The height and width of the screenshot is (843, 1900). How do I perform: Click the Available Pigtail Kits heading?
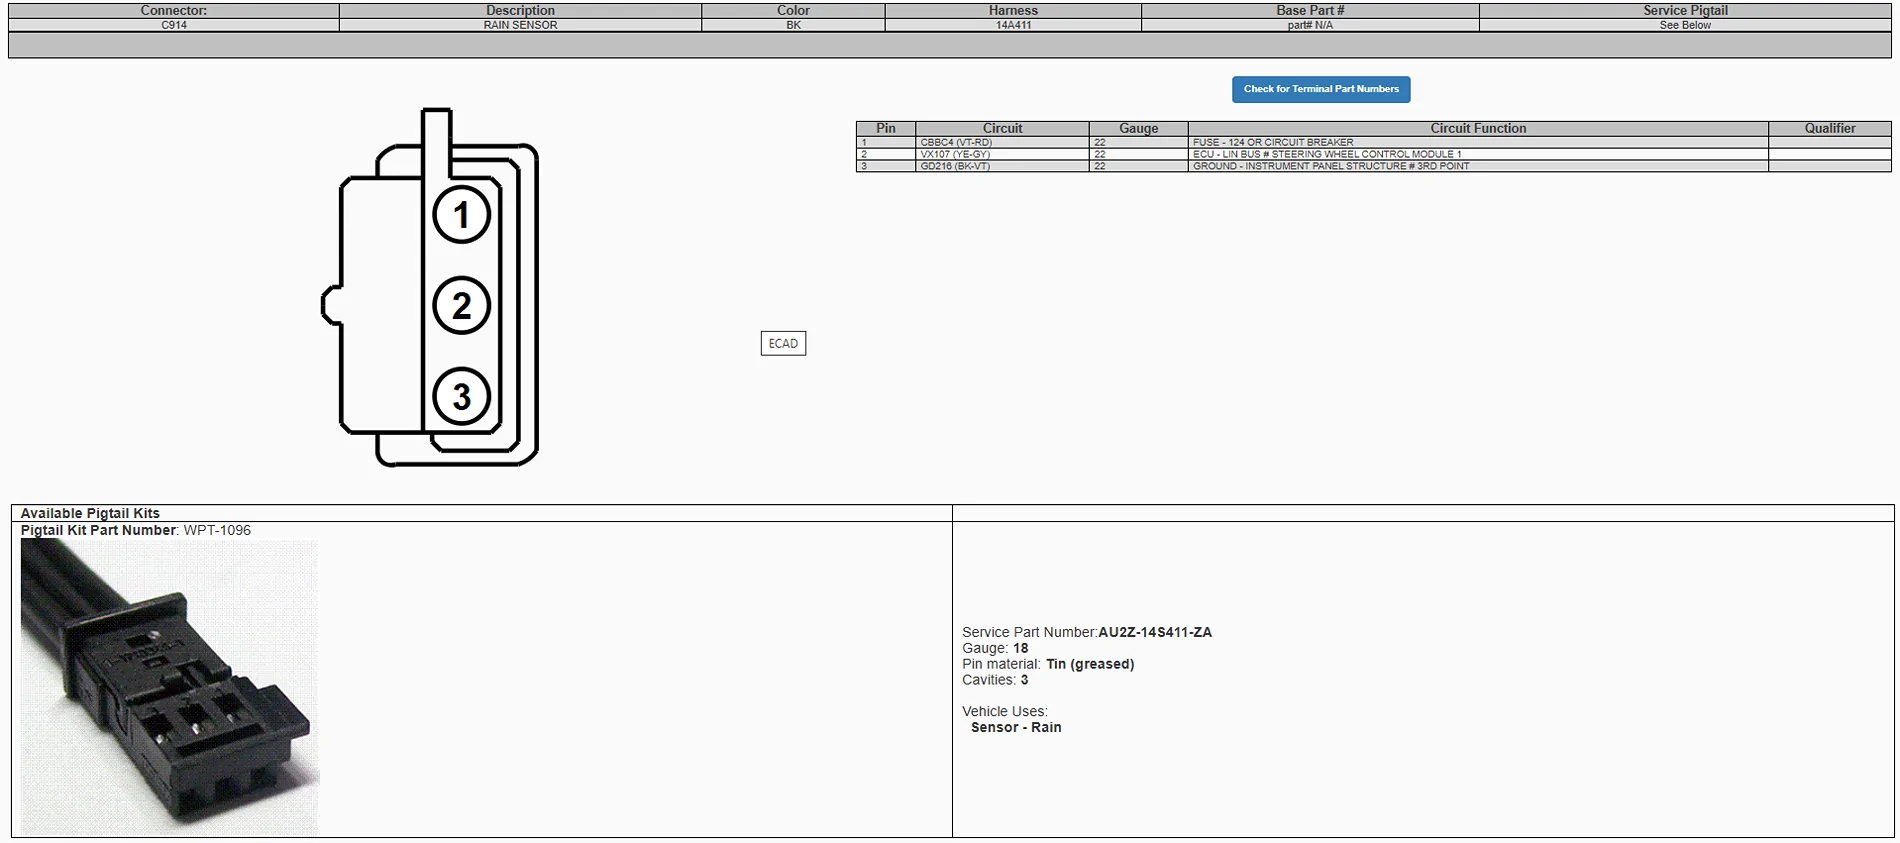point(90,513)
